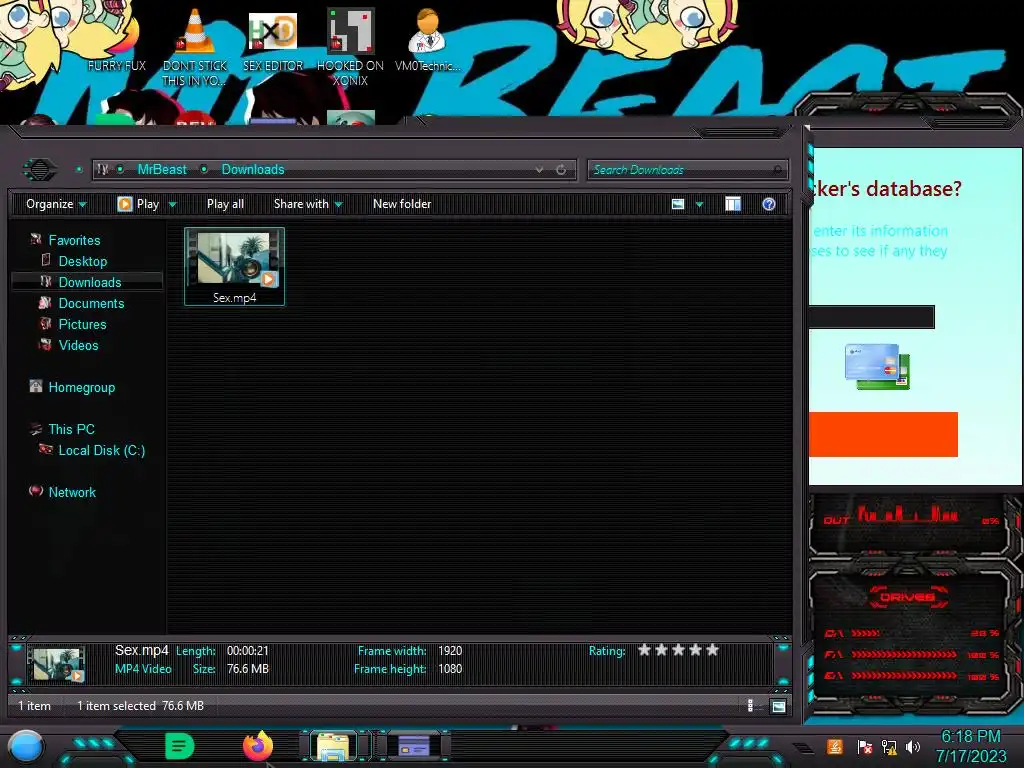Select Network in the navigation pane
Image resolution: width=1024 pixels, height=768 pixels.
72,492
